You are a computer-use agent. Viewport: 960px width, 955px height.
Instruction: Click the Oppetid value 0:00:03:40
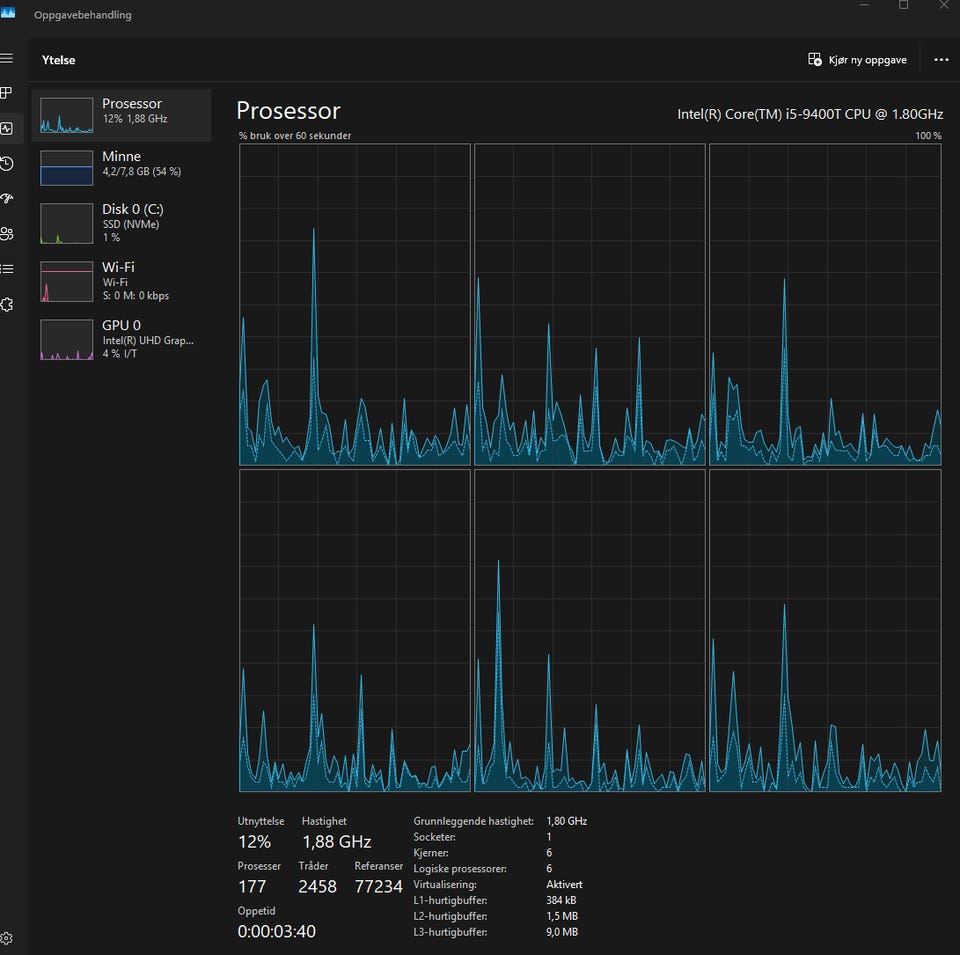277,931
